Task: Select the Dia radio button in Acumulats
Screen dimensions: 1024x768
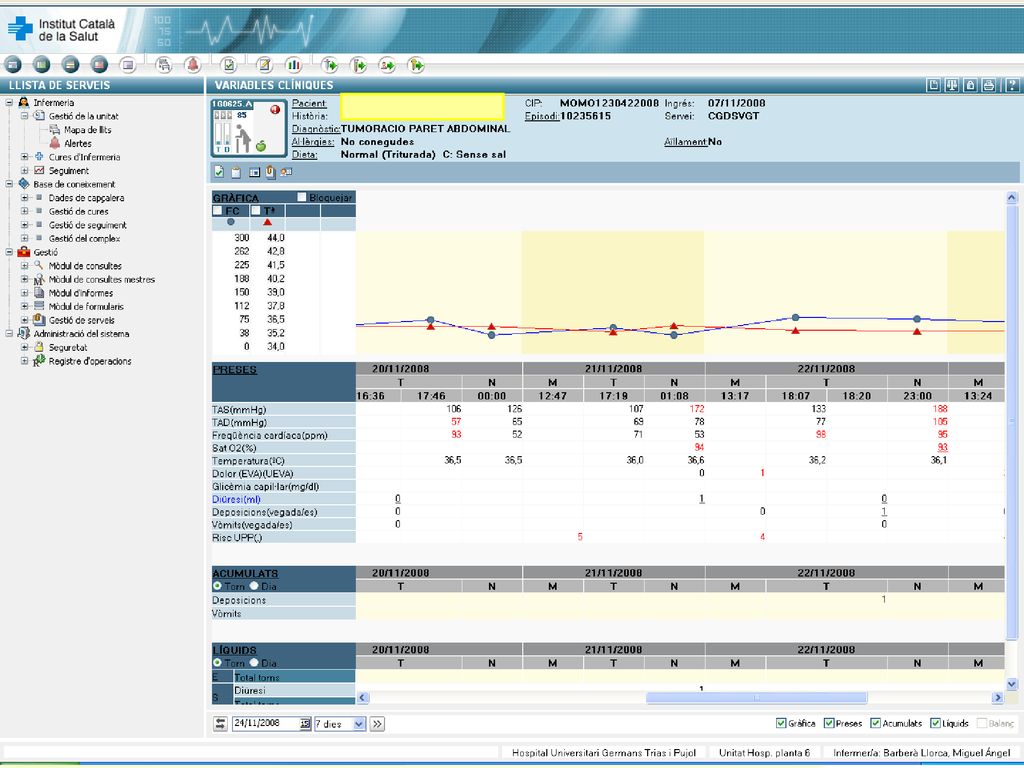Action: [254, 586]
